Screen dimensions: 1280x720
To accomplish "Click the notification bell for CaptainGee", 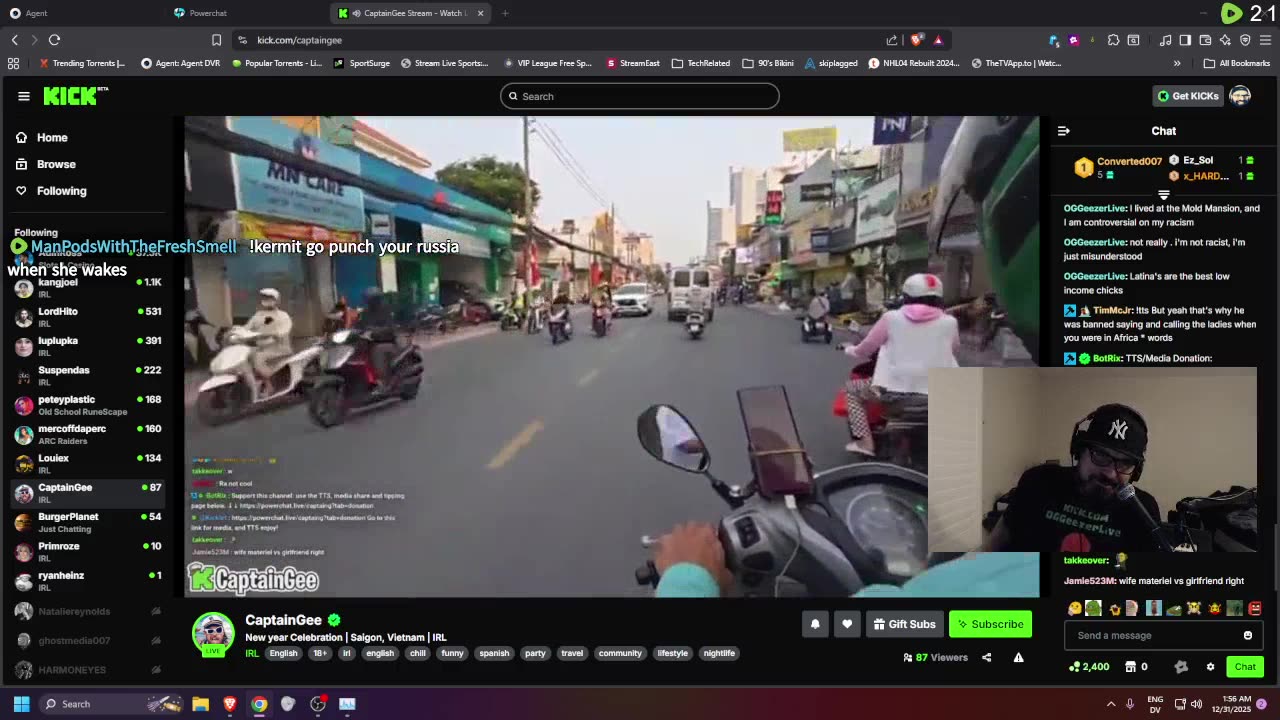I will [x=815, y=624].
